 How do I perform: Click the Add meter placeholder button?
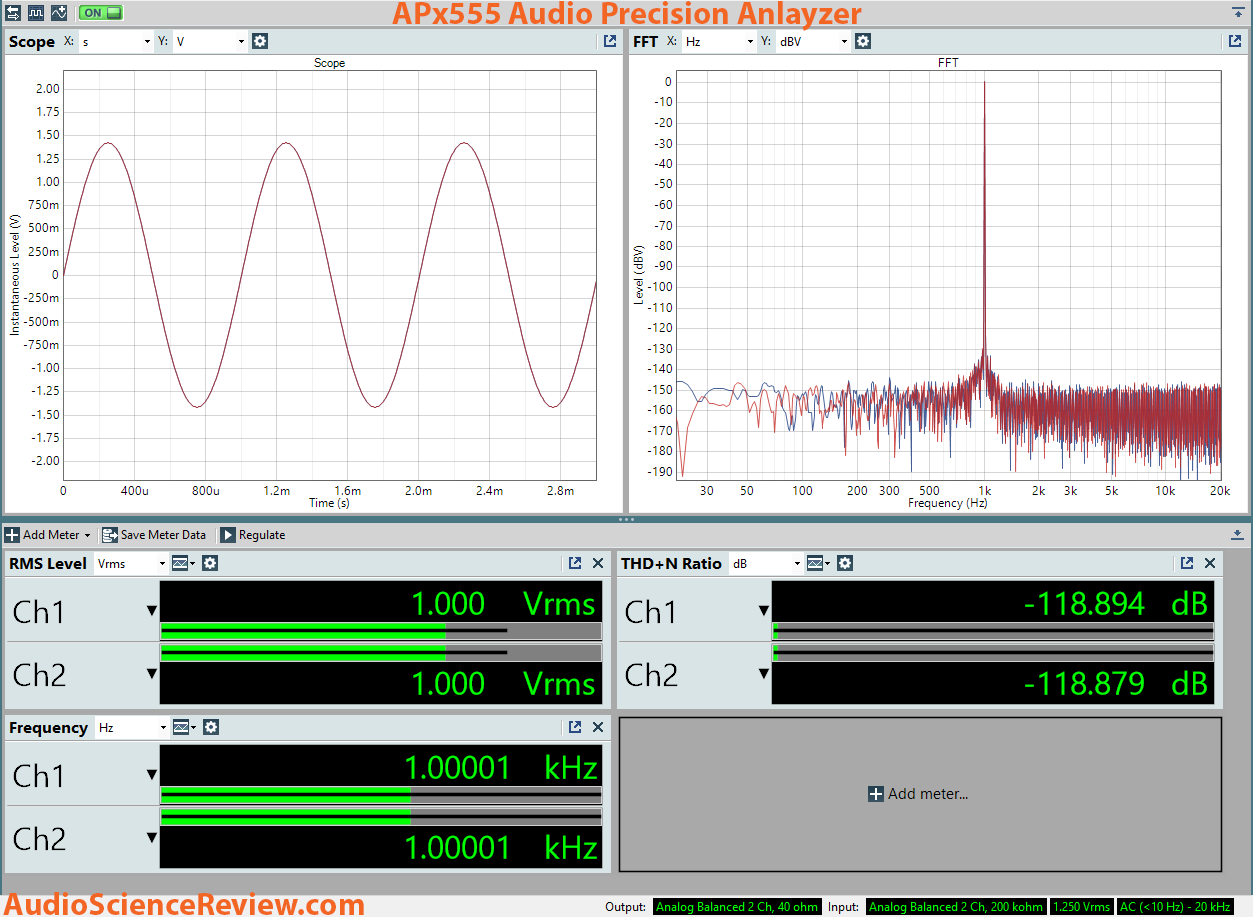(920, 794)
